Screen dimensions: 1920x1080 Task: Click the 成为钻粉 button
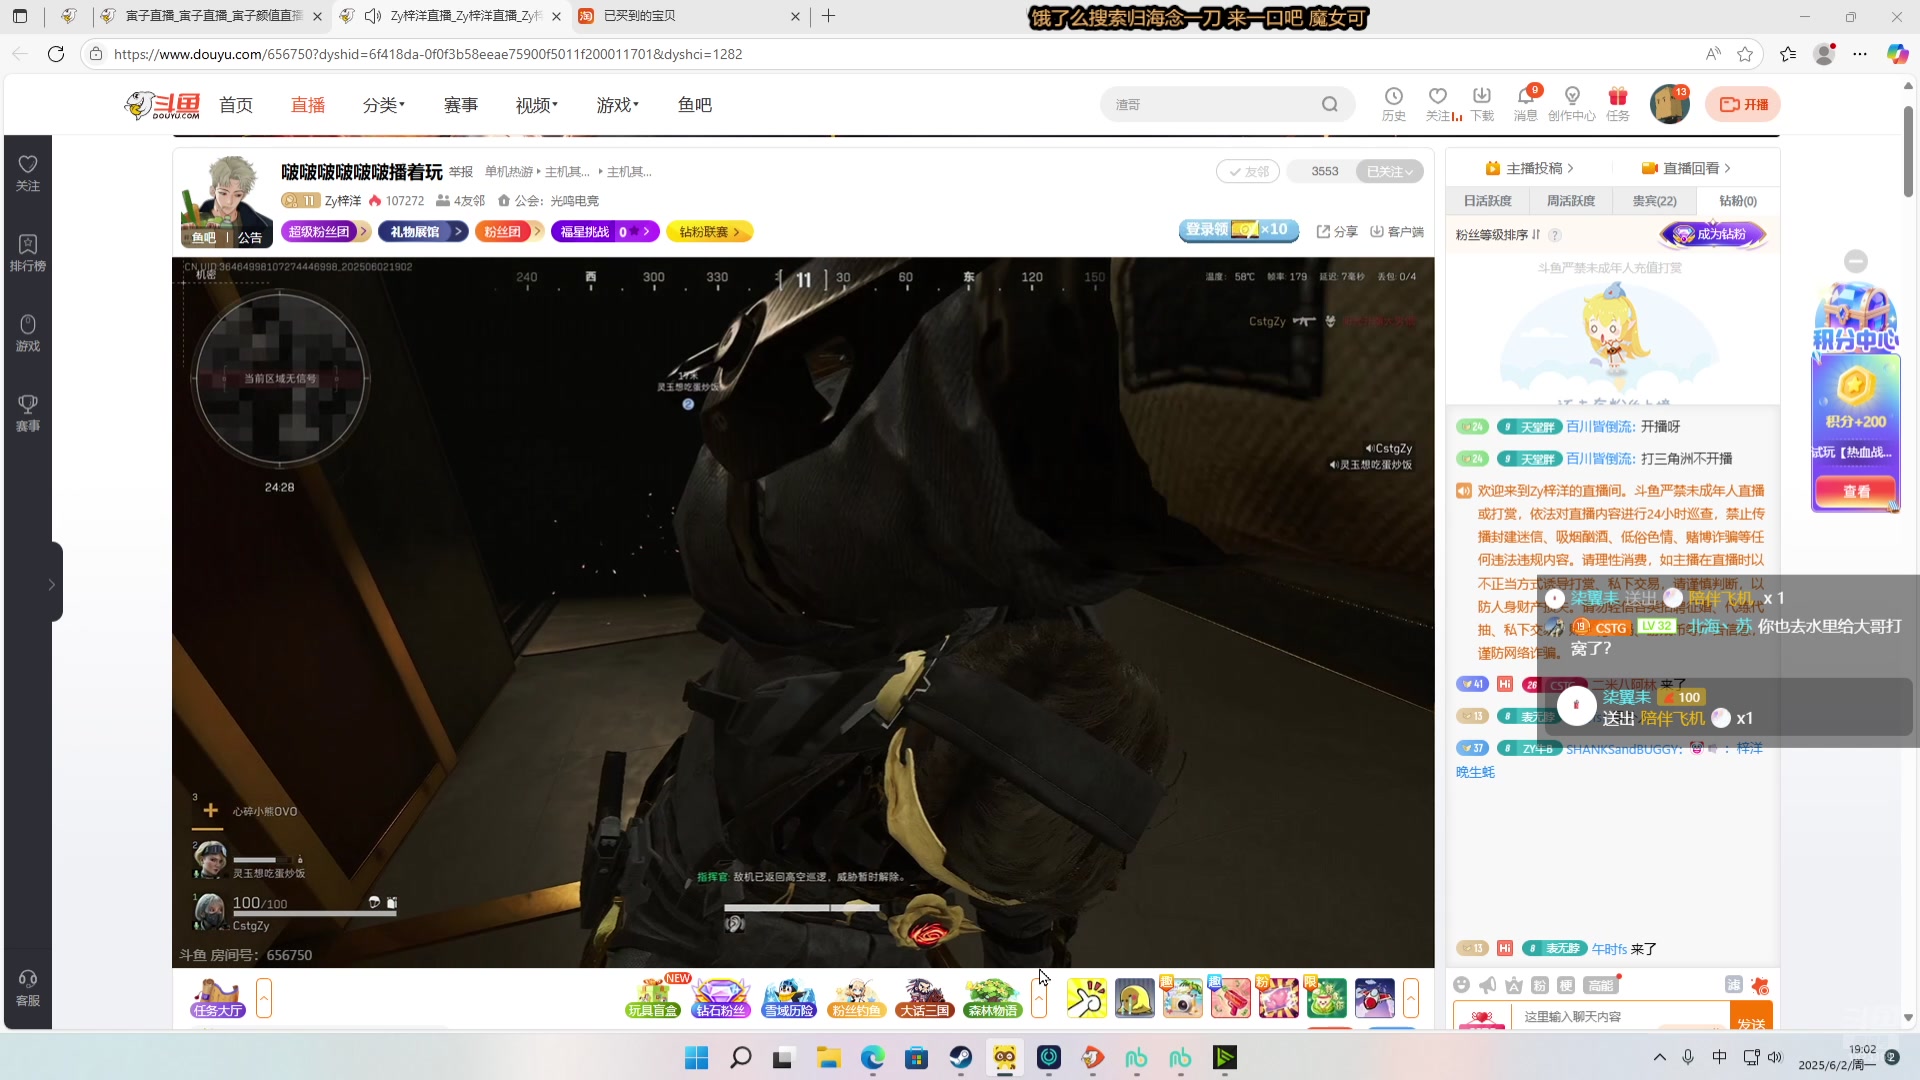[1712, 234]
